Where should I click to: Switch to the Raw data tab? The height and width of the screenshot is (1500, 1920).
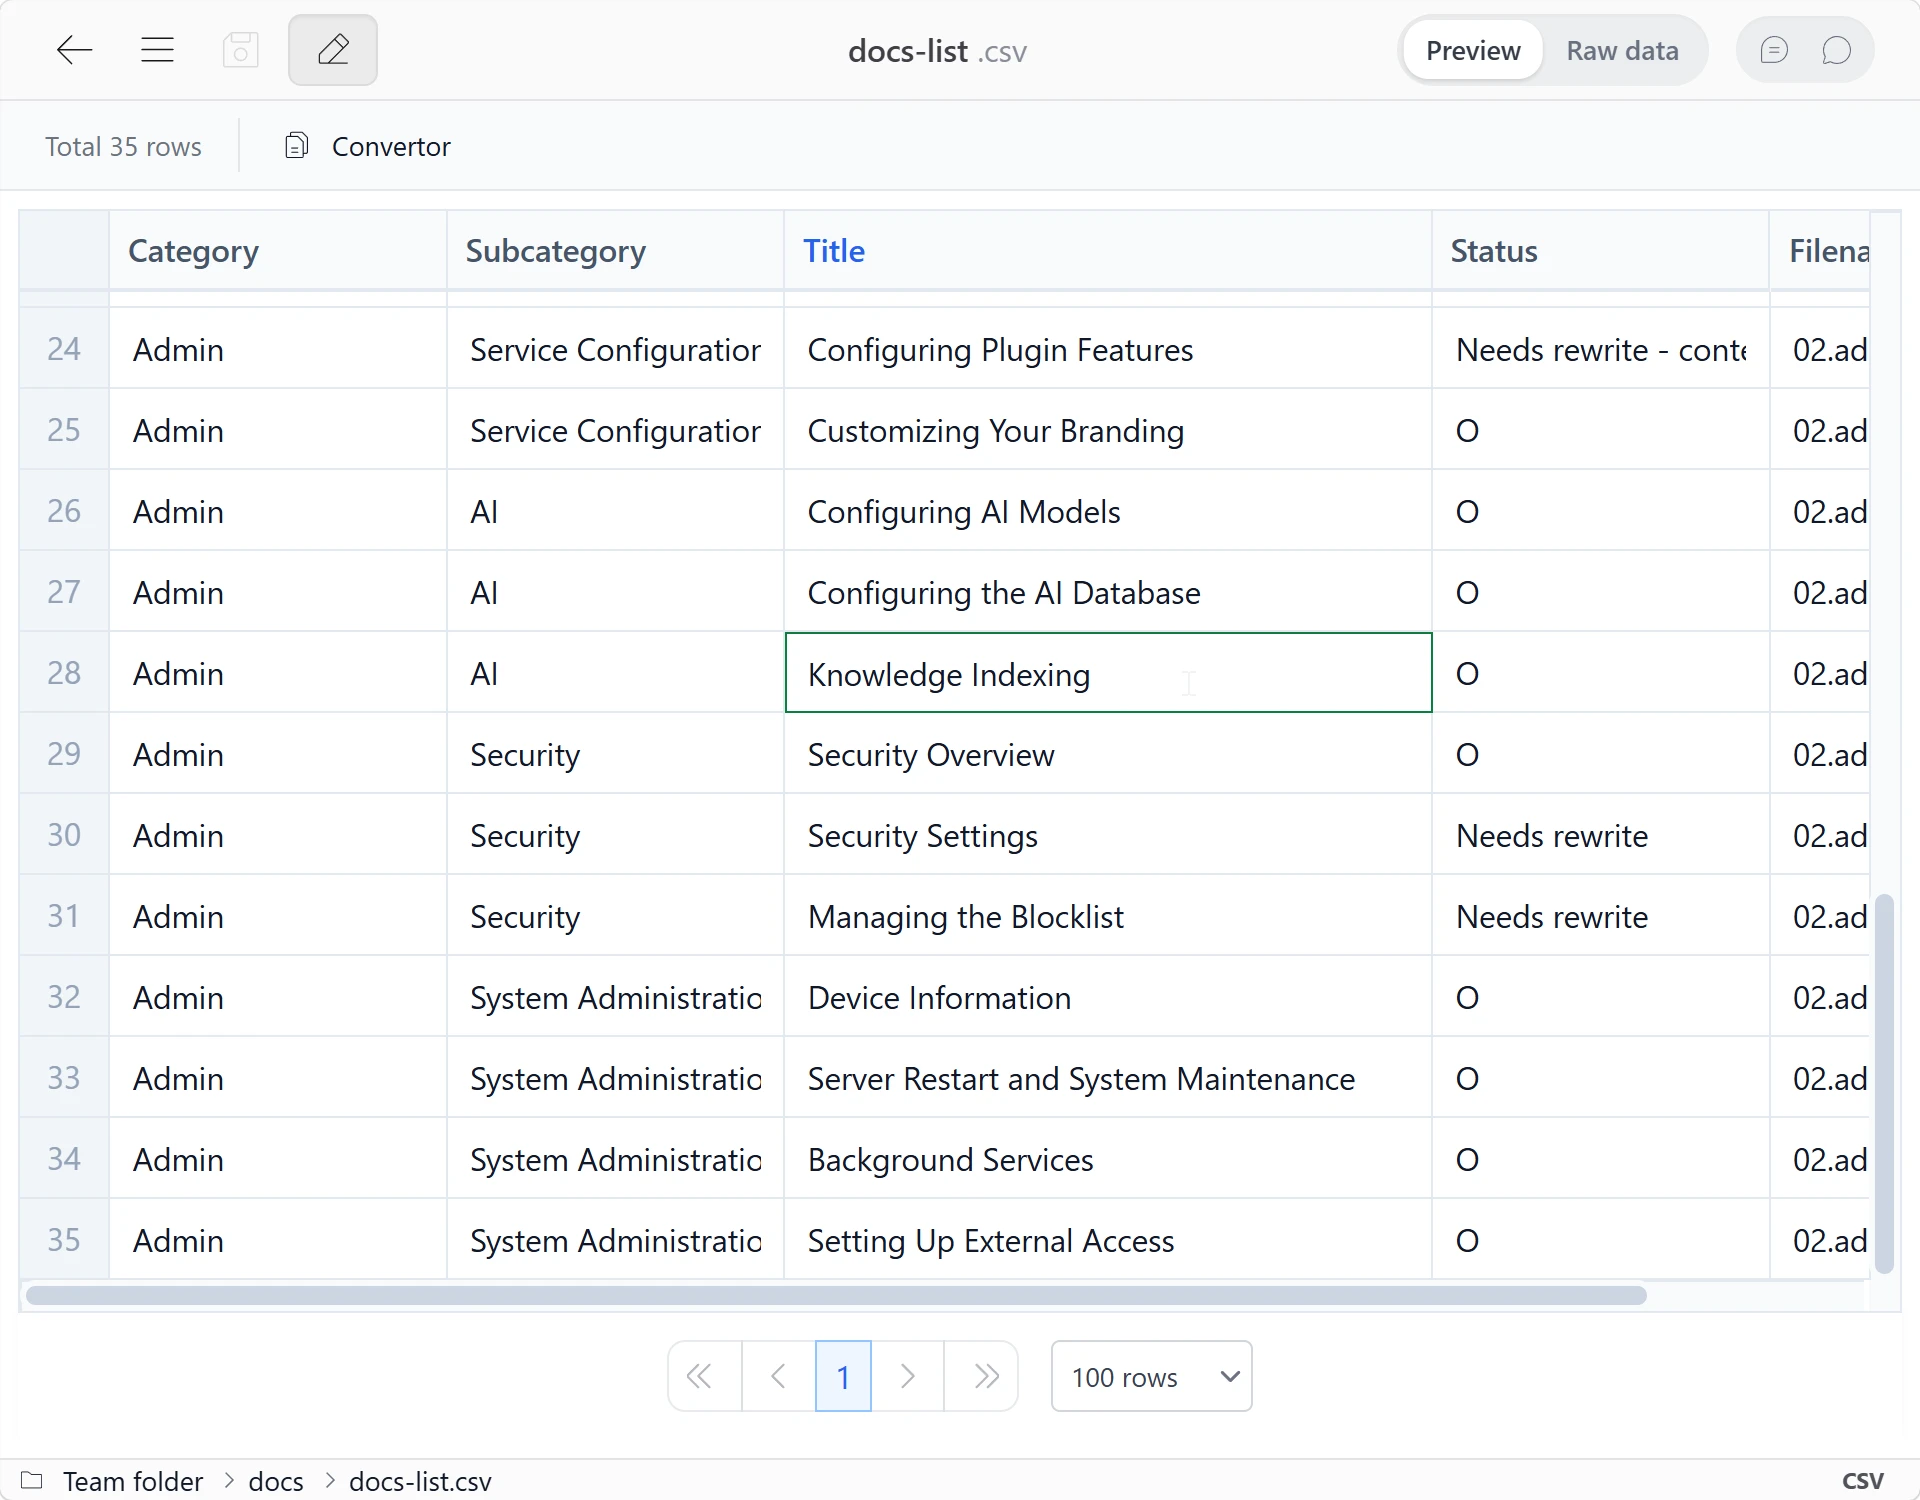[x=1622, y=51]
